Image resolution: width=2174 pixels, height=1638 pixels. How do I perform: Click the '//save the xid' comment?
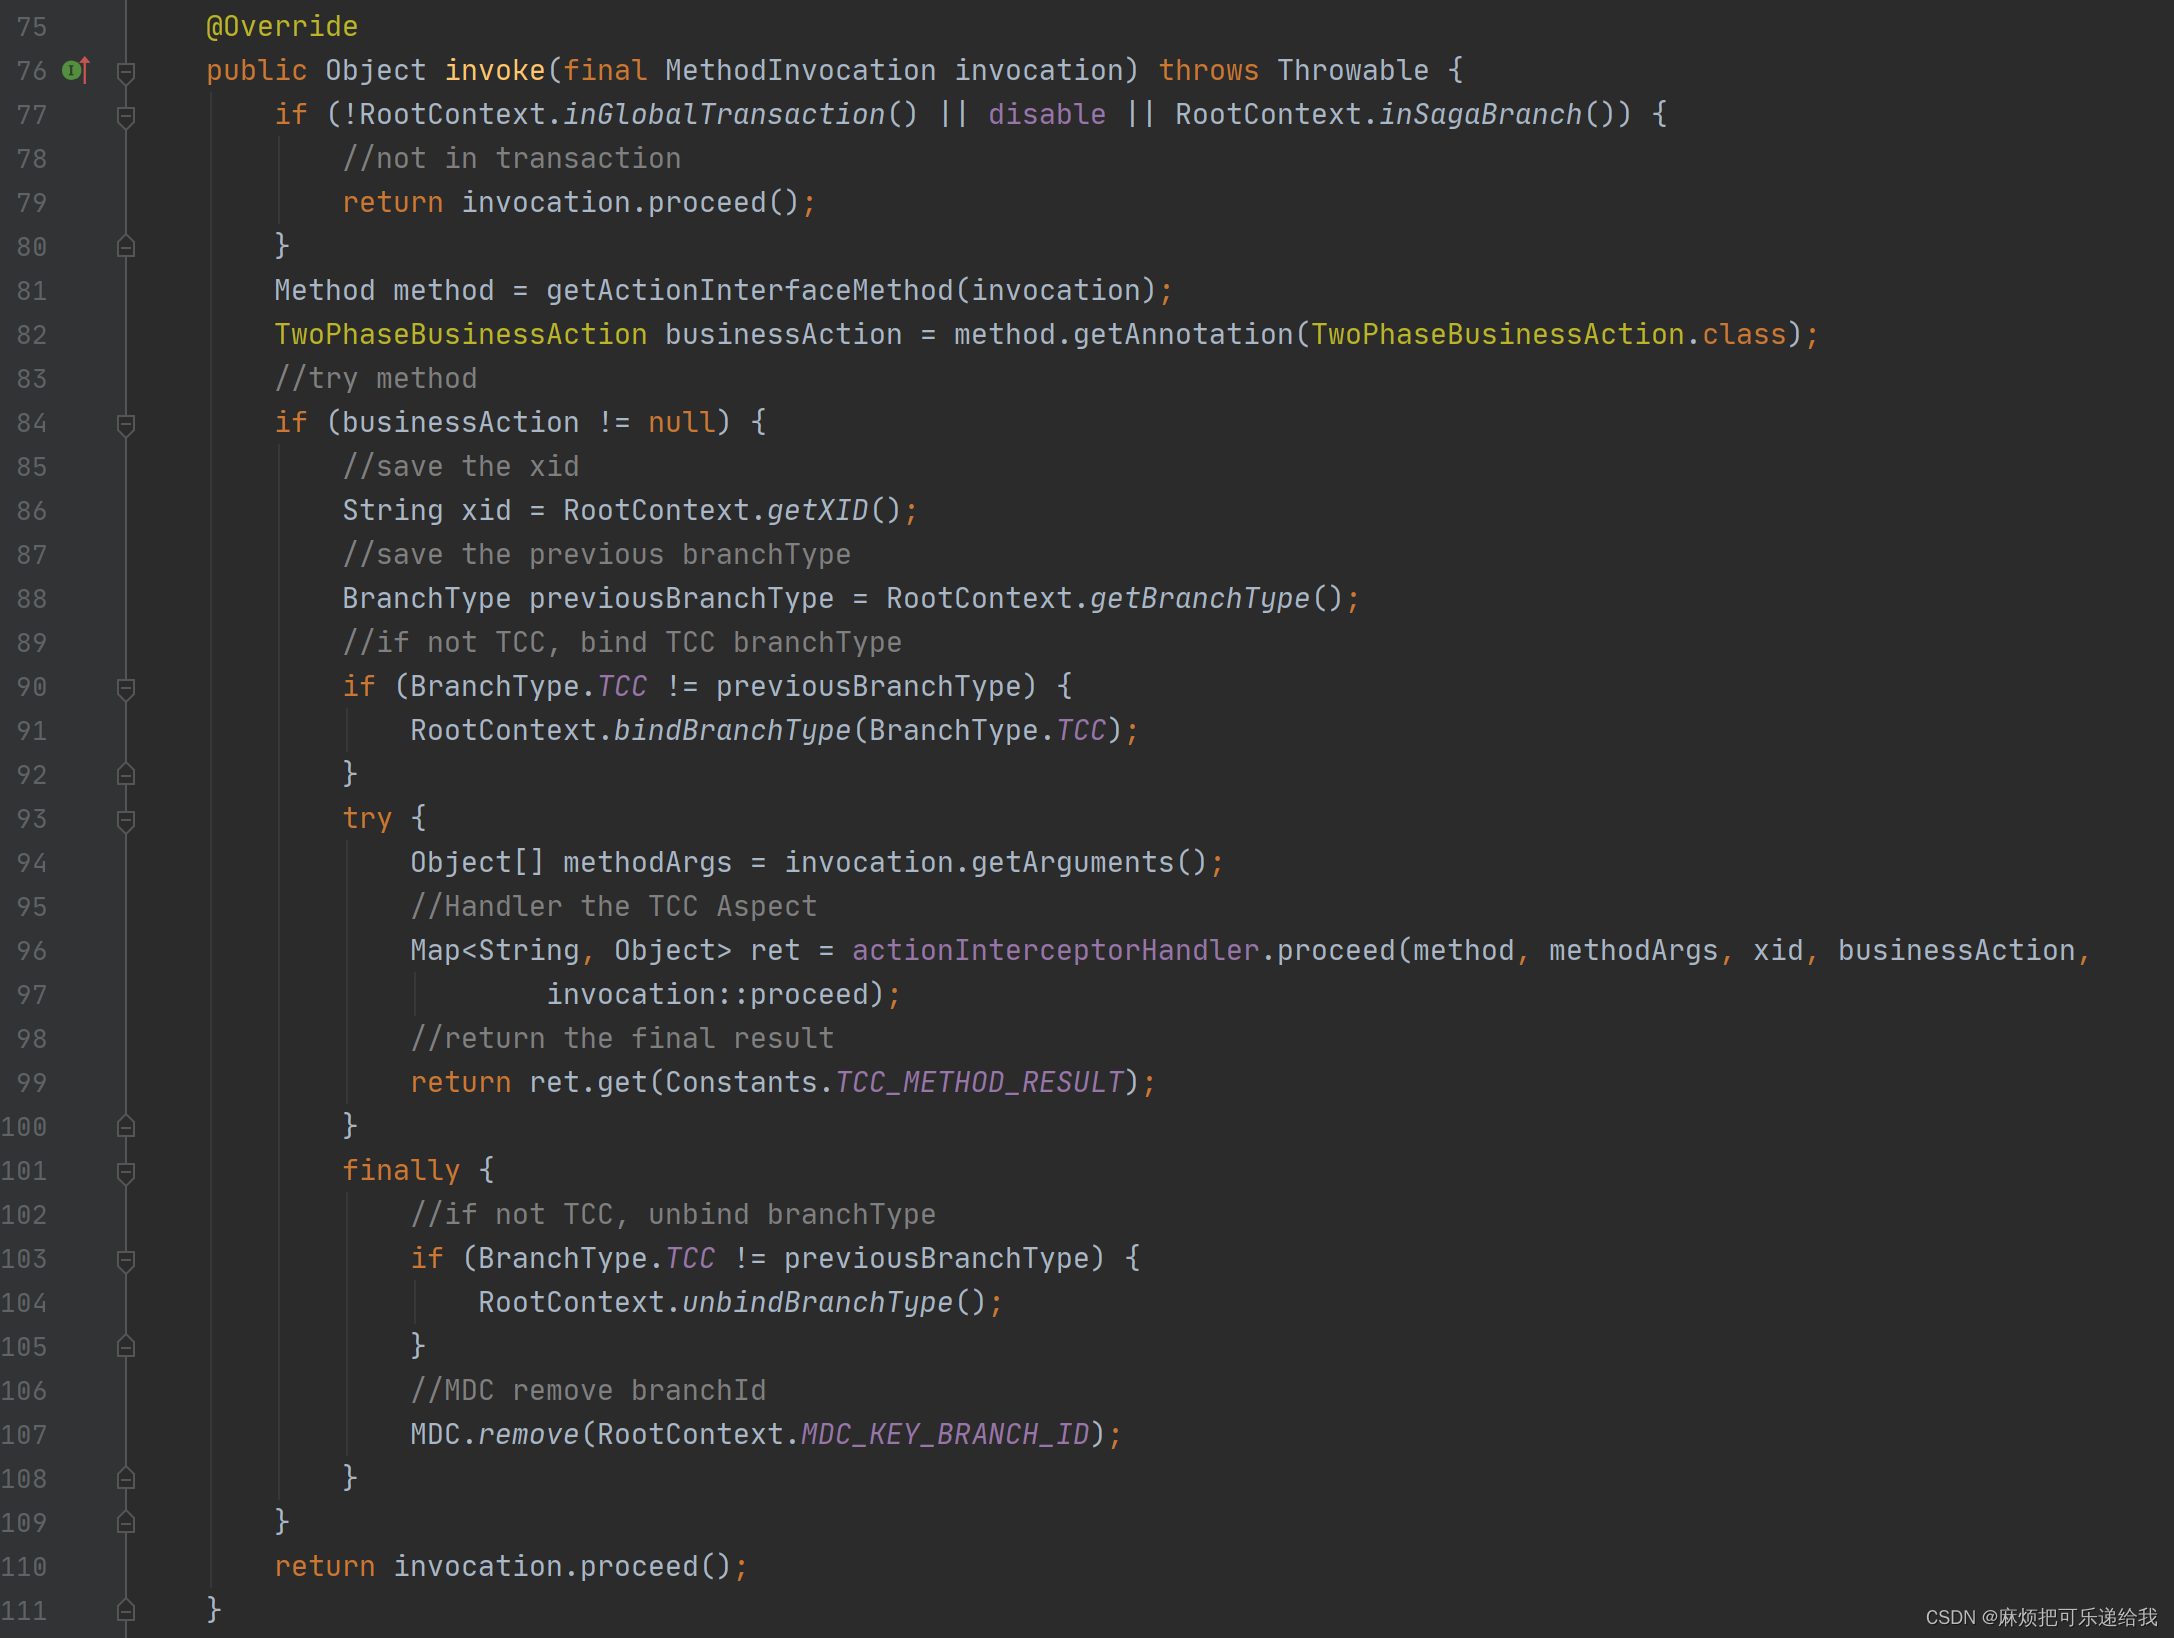(461, 467)
